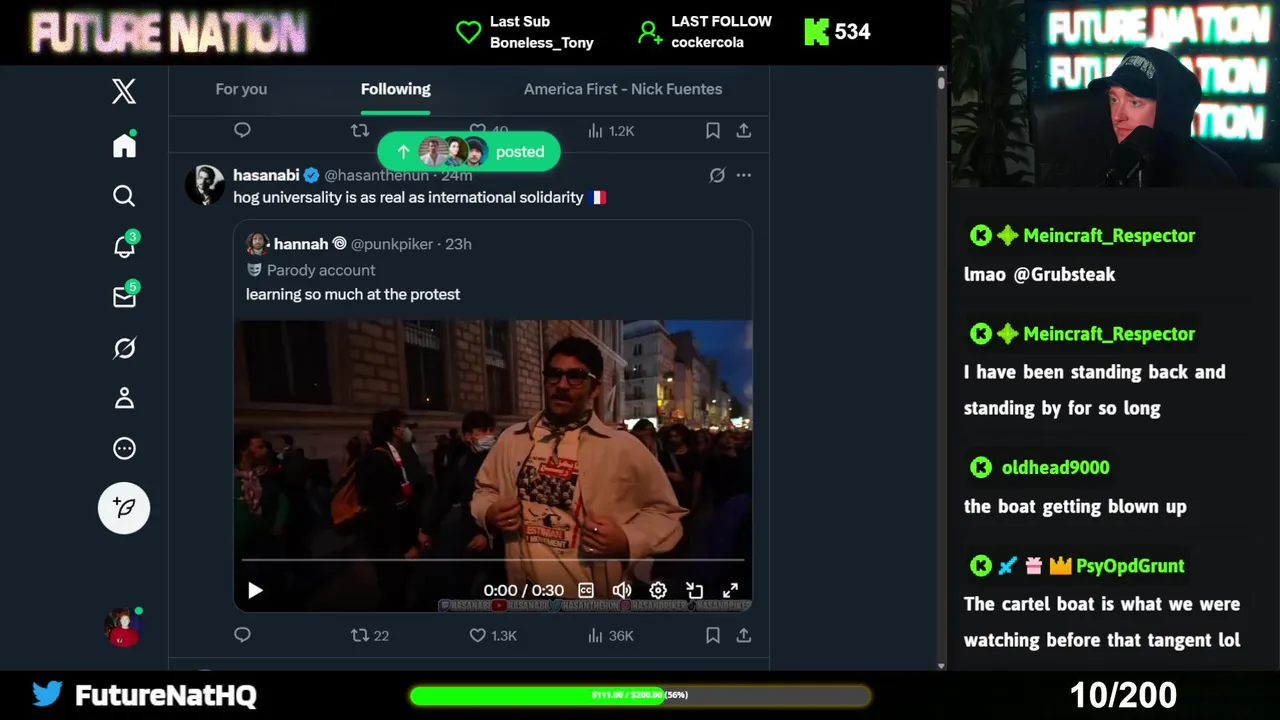The image size is (1280, 720).
Task: Click chat username PsyOpdGrunt
Action: click(1130, 566)
